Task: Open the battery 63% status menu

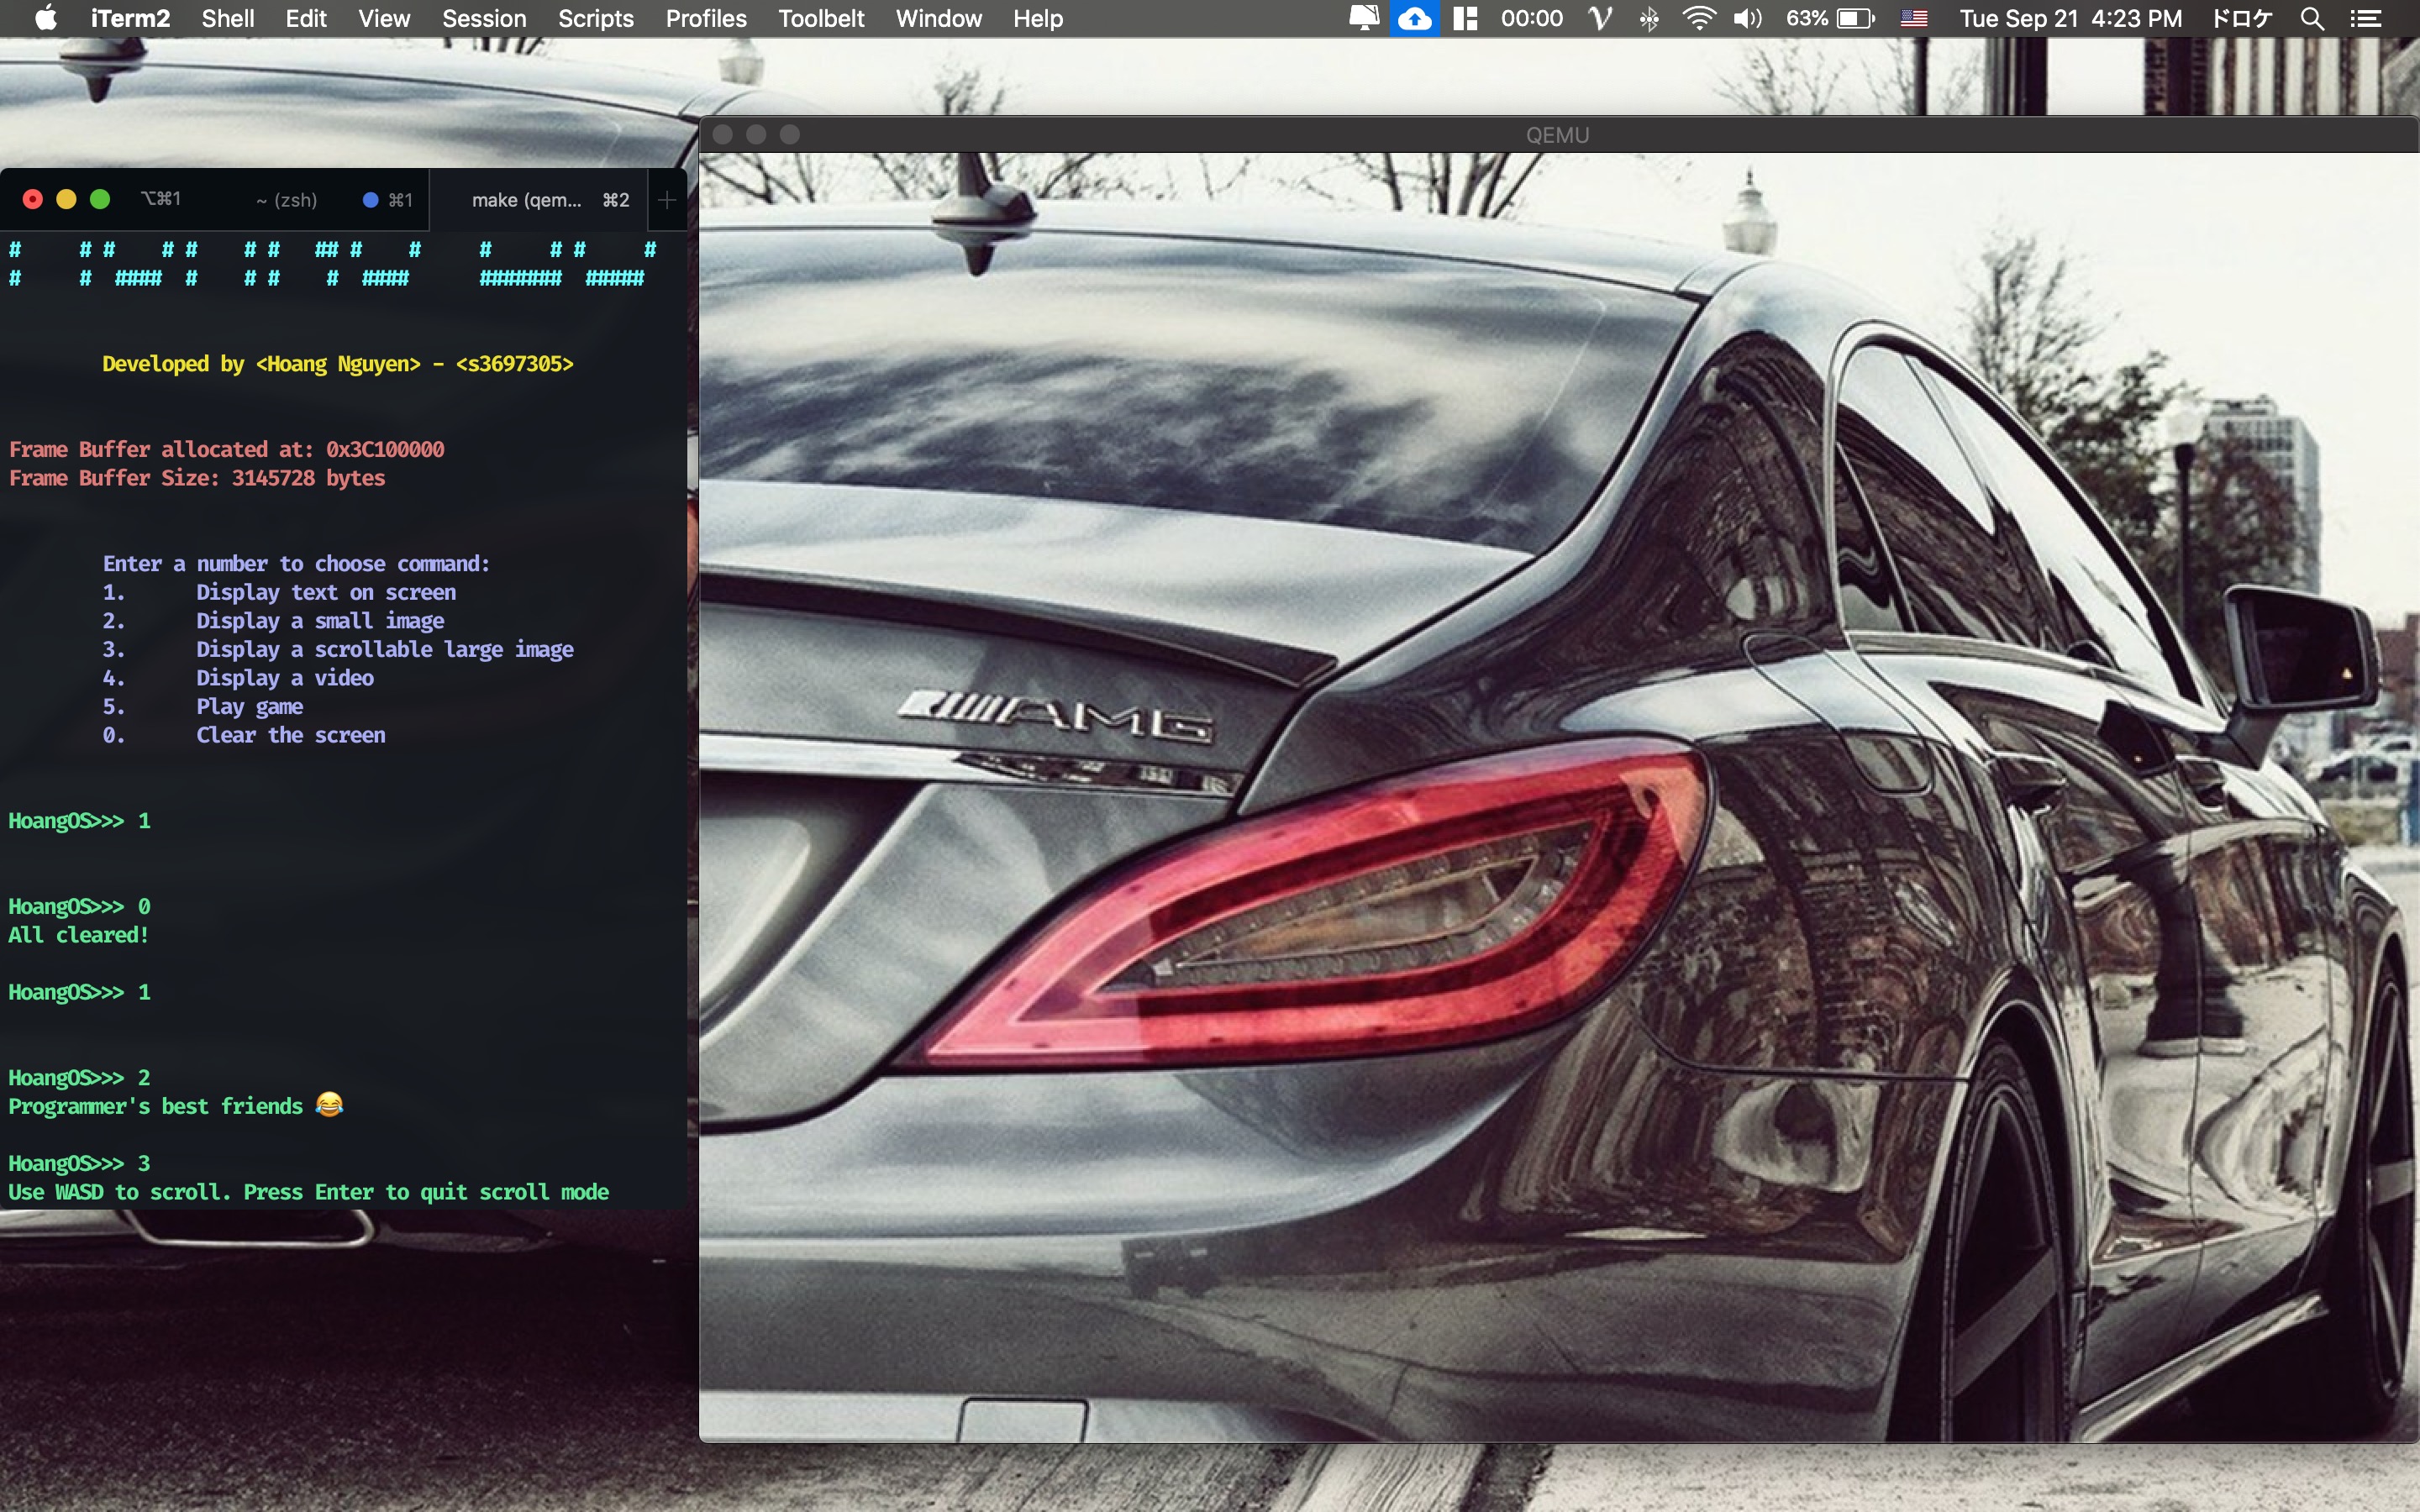Action: 1830,18
